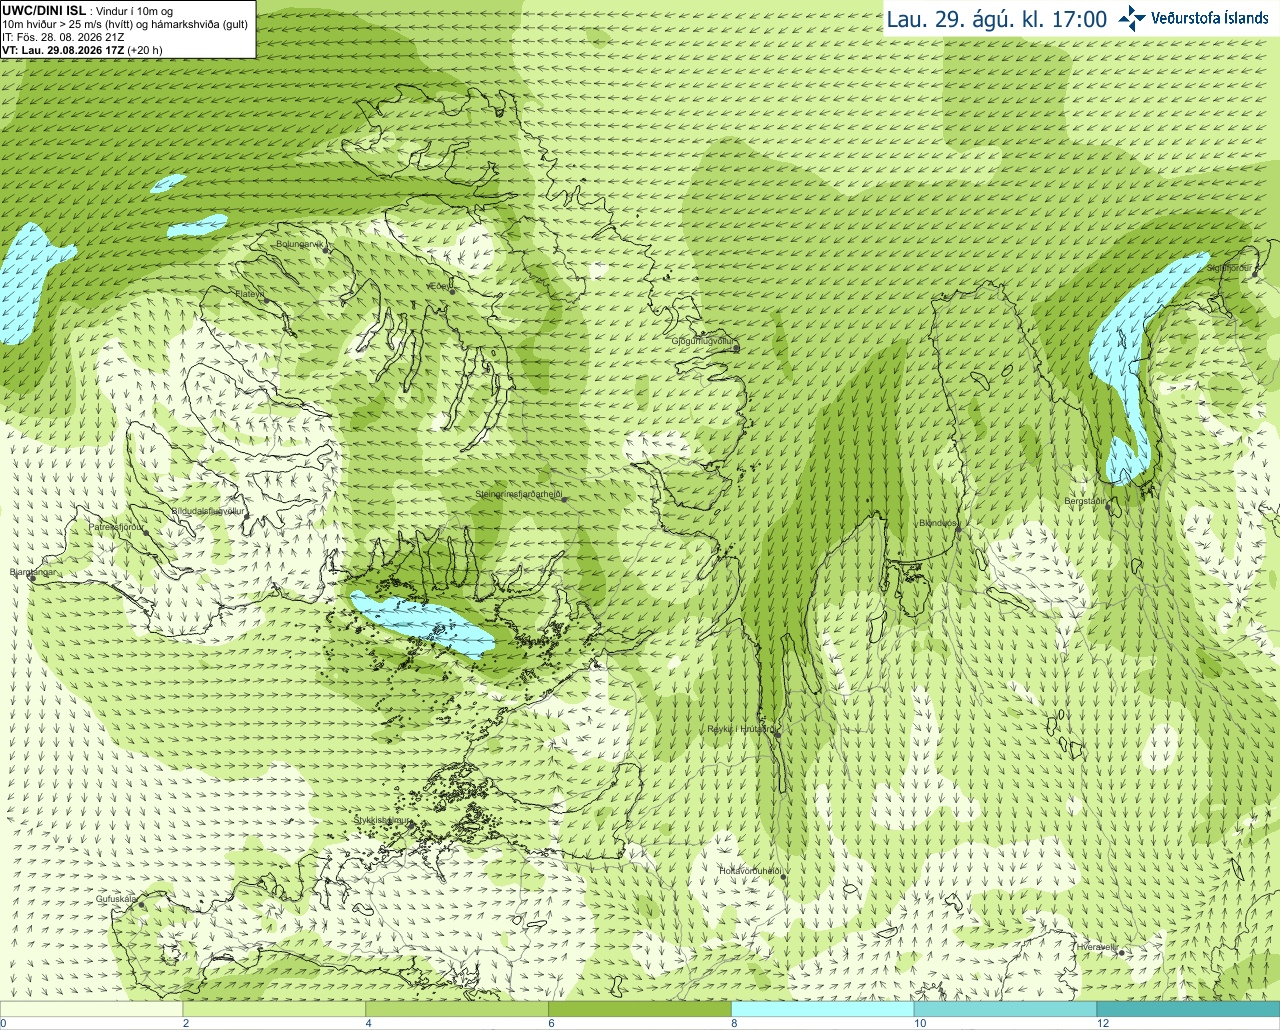Click the UWC/DINI ISL info box title

pos(44,10)
